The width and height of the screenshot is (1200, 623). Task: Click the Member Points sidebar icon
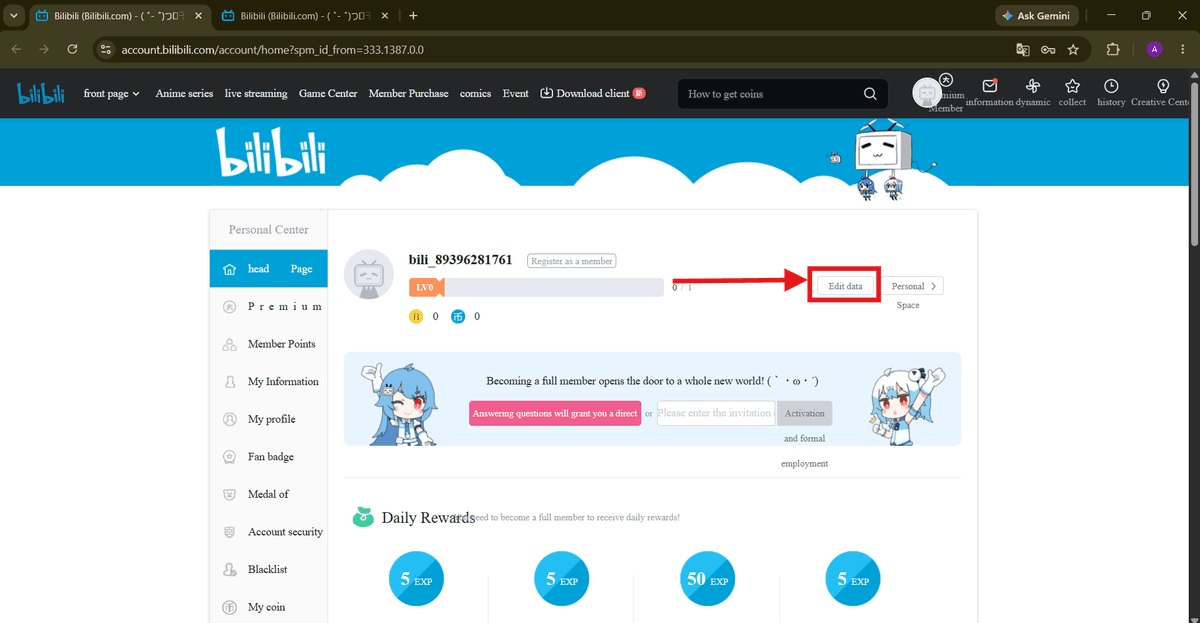pyautogui.click(x=229, y=344)
